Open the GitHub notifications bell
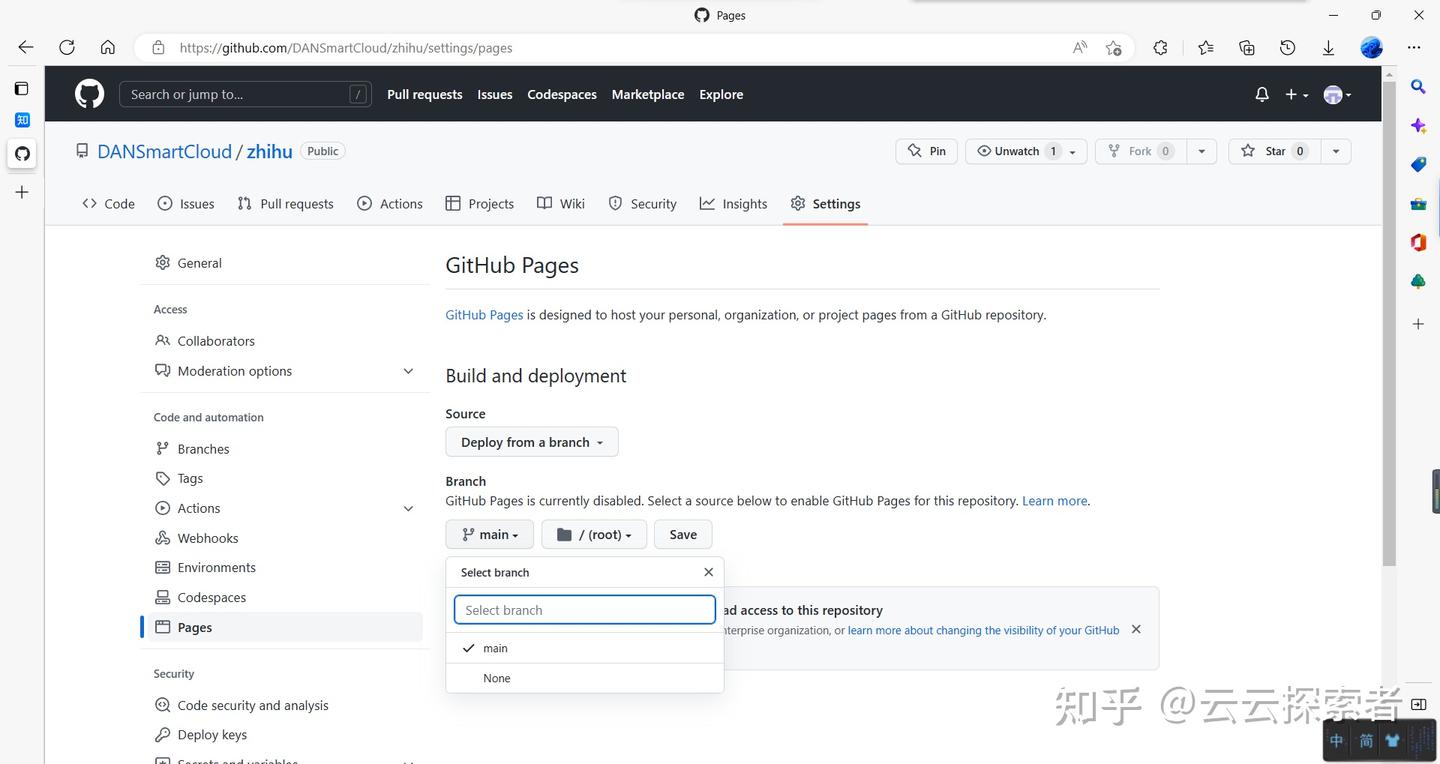 pyautogui.click(x=1260, y=94)
